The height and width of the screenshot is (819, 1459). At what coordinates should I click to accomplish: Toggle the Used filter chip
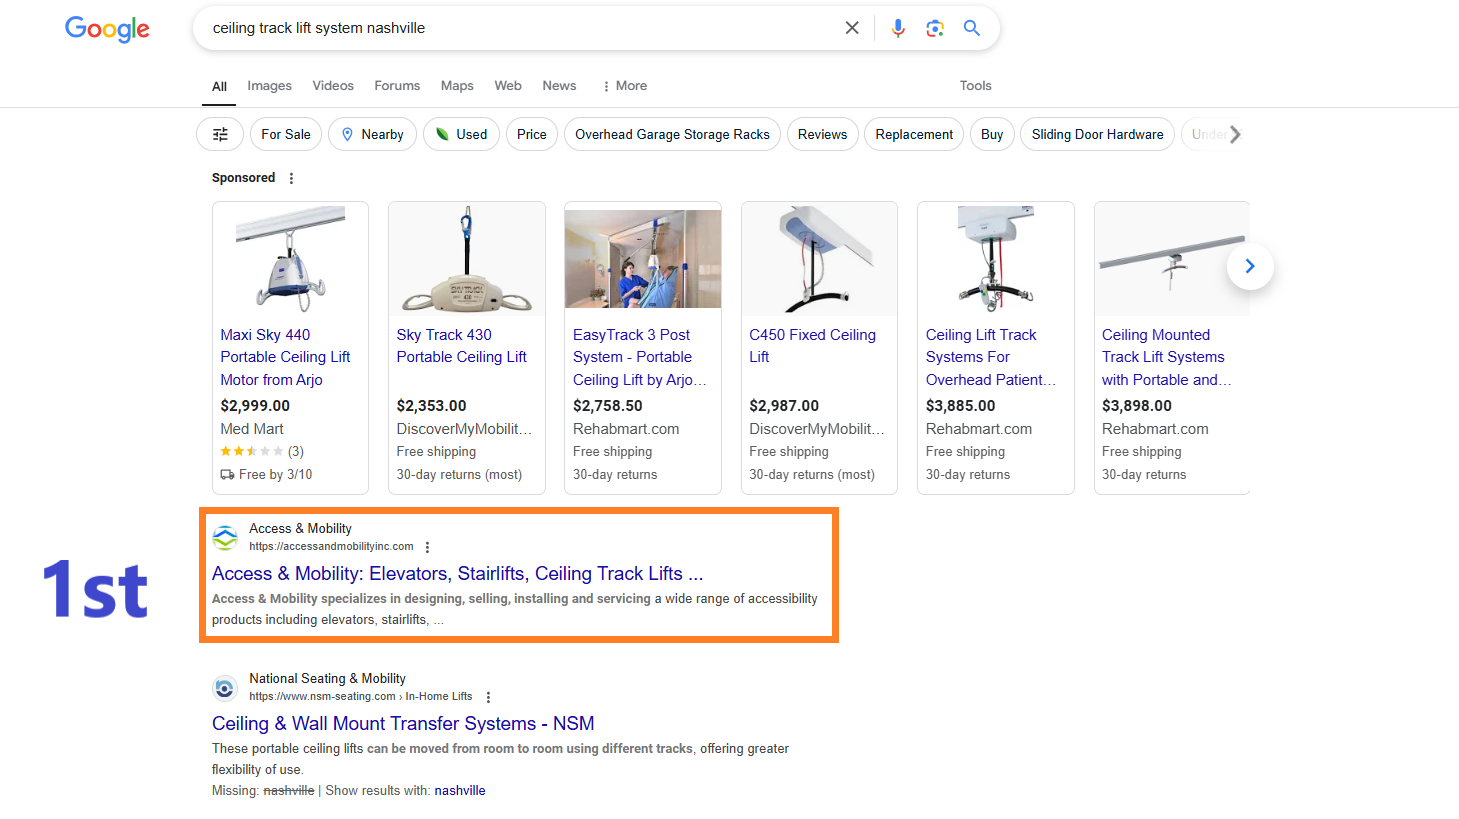(461, 134)
